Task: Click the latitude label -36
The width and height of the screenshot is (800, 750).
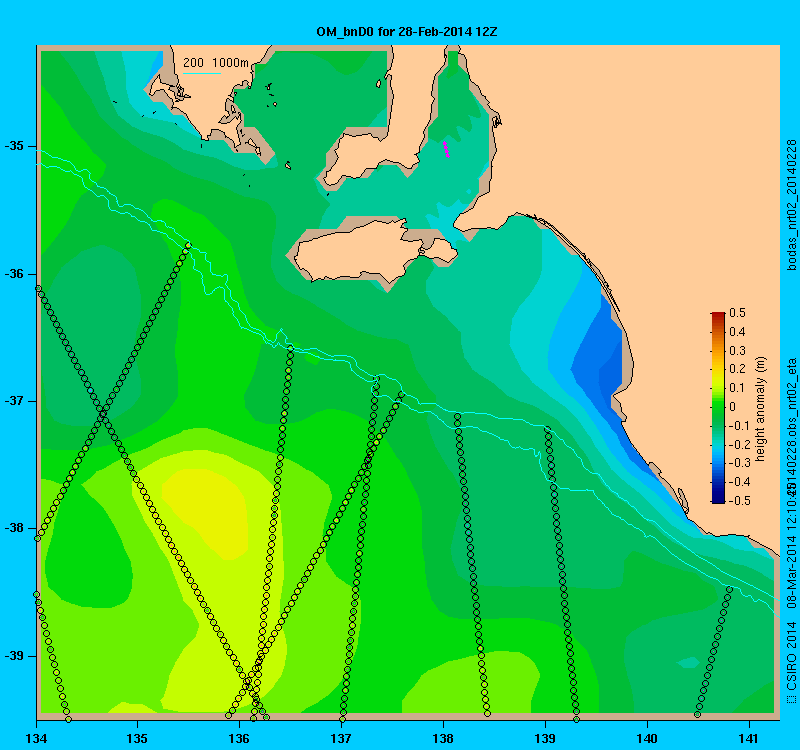Action: tap(14, 274)
